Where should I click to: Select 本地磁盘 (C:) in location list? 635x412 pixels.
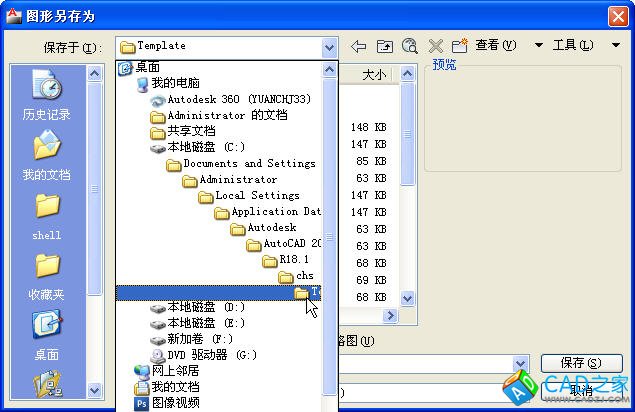point(205,147)
